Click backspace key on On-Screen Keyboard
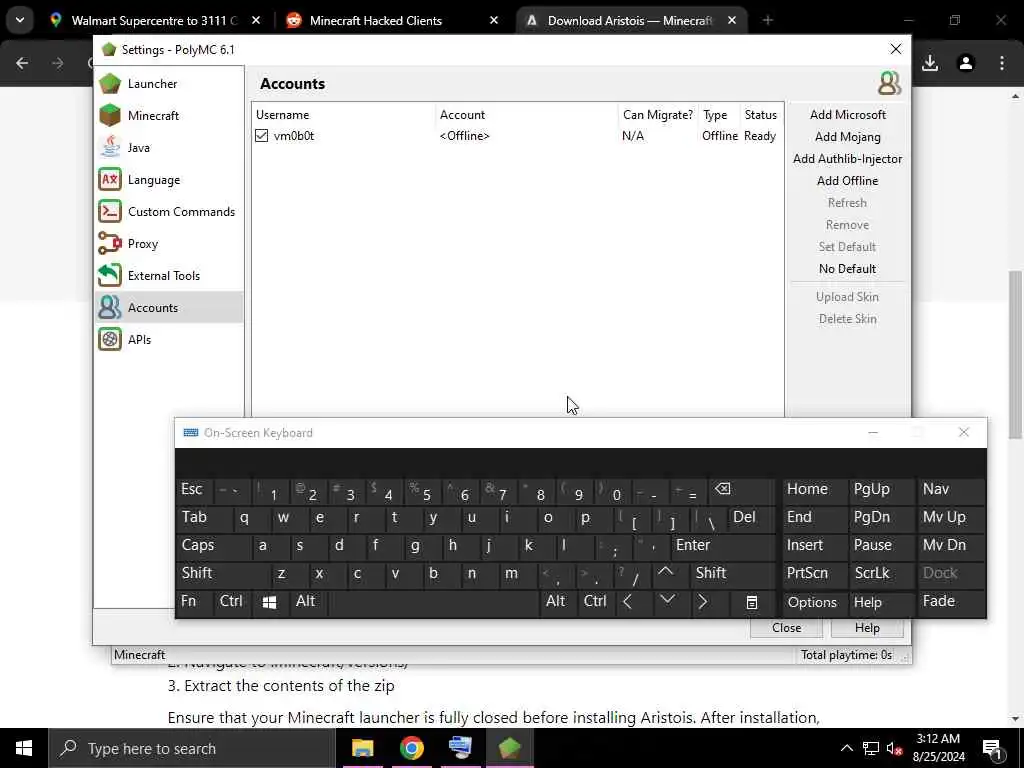 [741, 490]
